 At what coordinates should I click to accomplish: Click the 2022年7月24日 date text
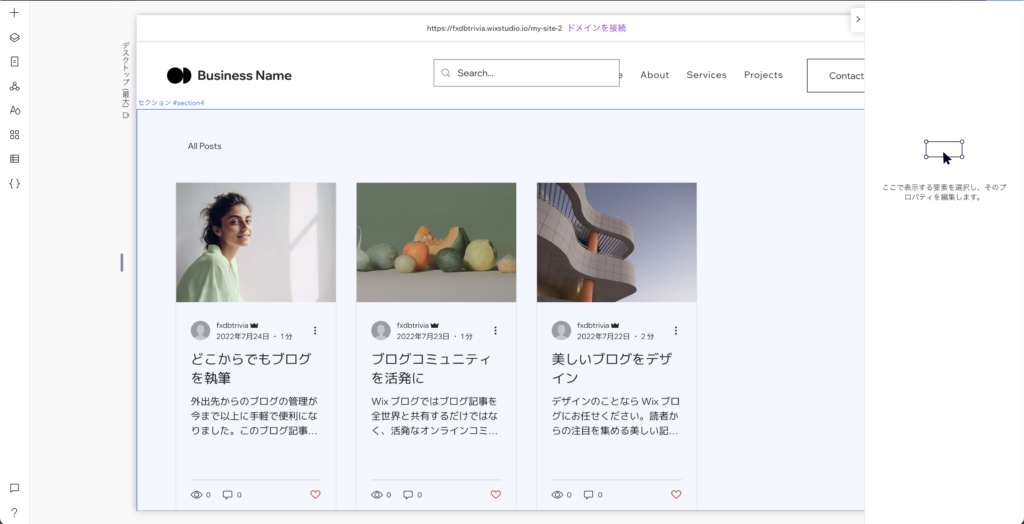pos(242,336)
